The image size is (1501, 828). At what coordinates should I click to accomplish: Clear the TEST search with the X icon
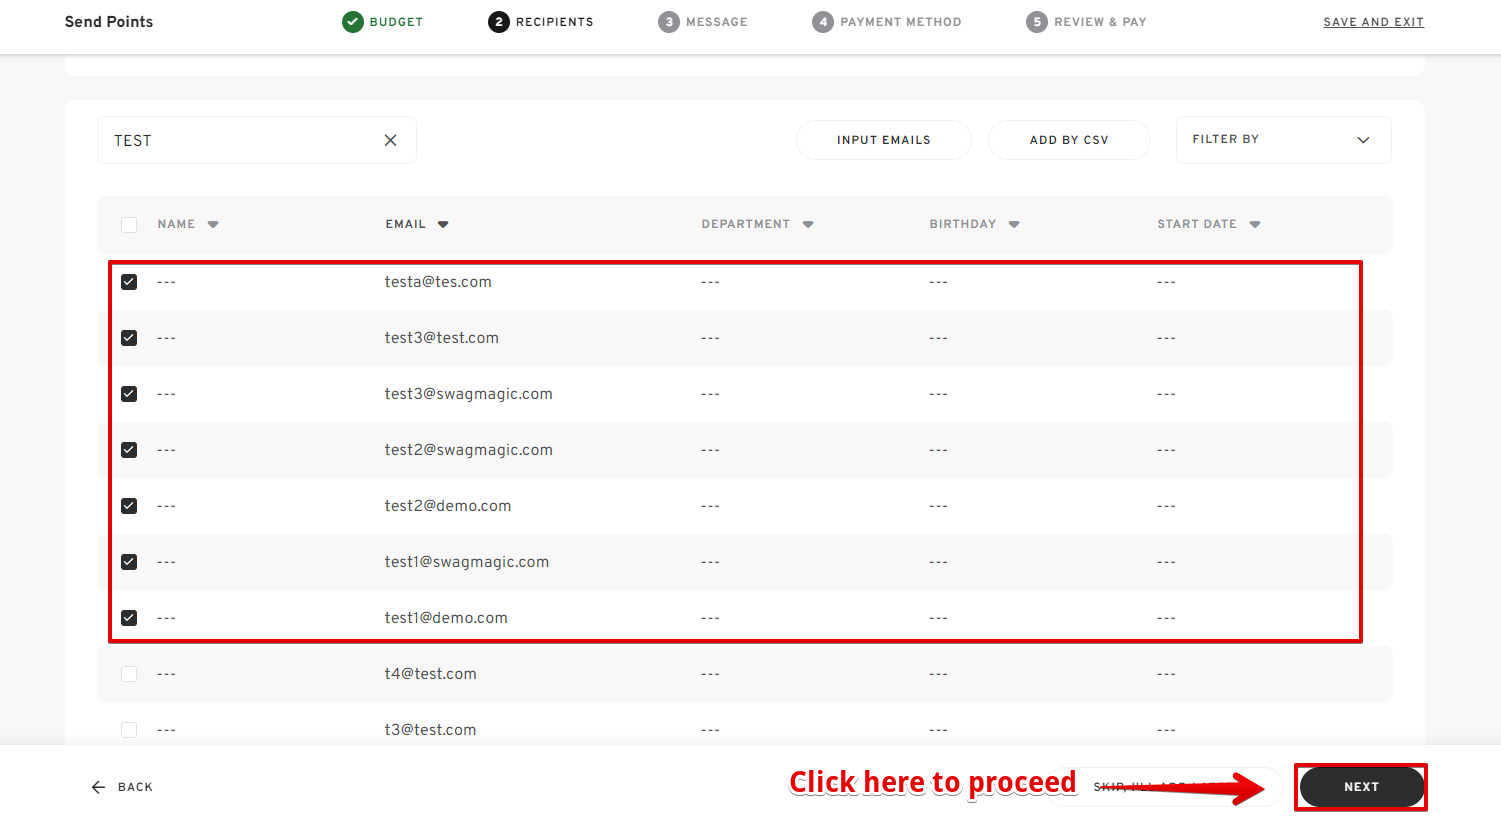tap(391, 140)
